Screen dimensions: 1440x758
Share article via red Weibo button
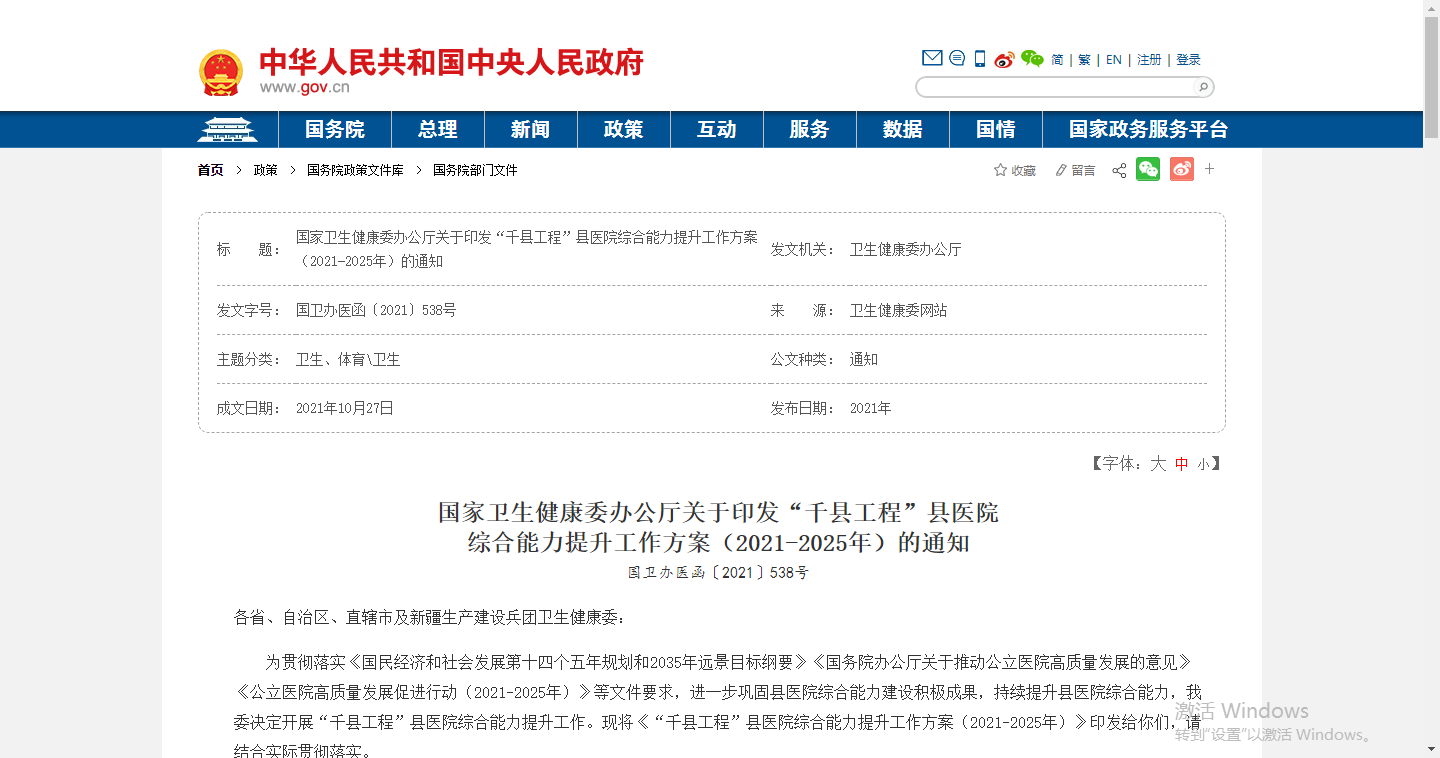1182,170
